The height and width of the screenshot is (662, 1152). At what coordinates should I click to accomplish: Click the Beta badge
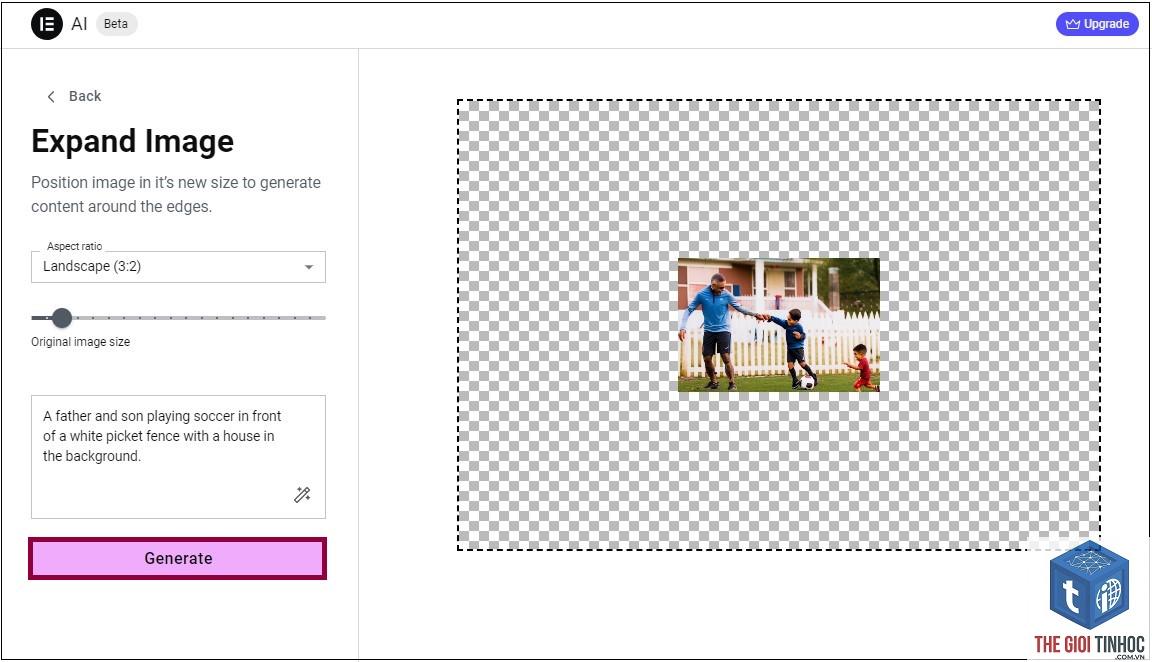116,24
